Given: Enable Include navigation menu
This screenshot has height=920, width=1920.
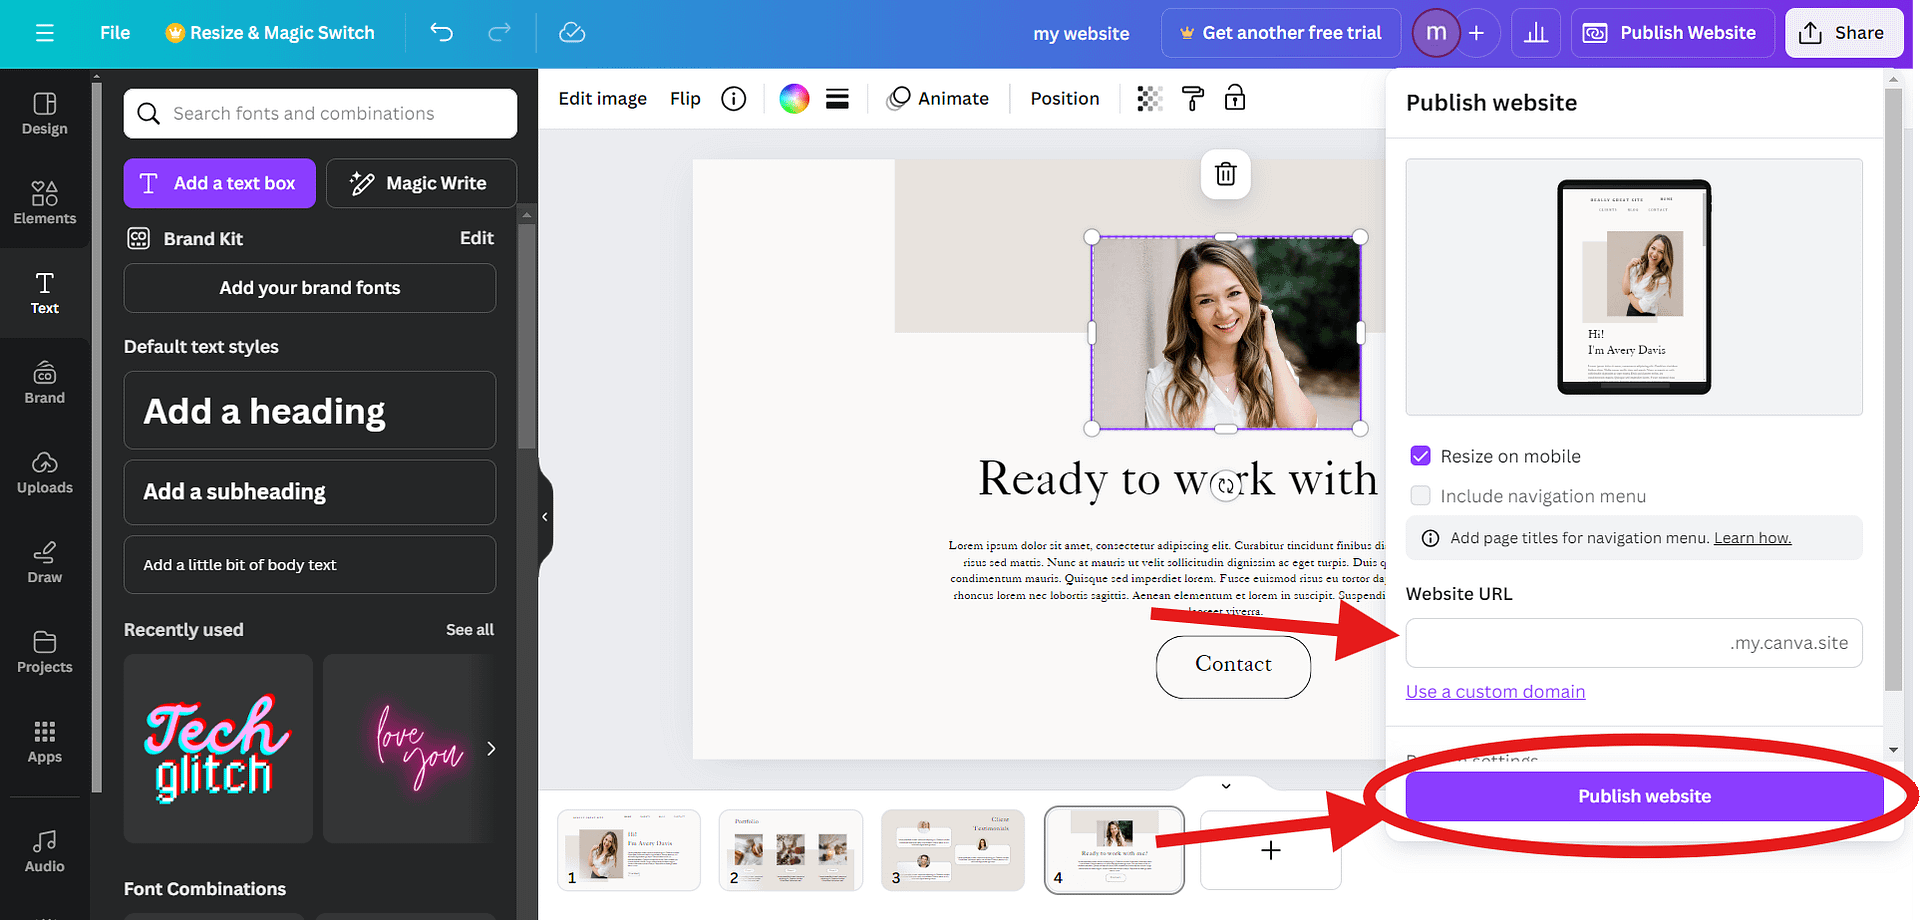Looking at the screenshot, I should click(1420, 495).
